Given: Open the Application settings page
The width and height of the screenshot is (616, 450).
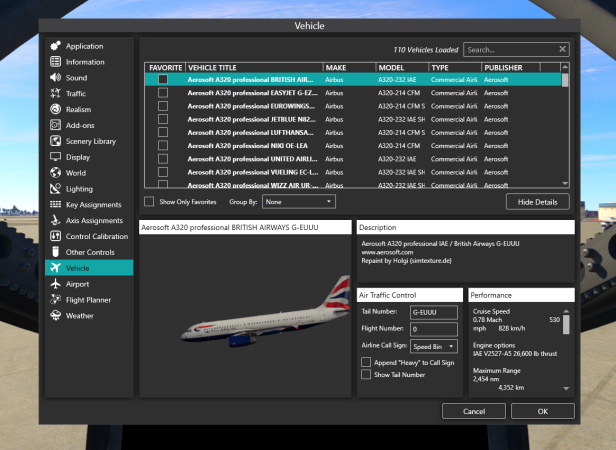Looking at the screenshot, I should [x=89, y=46].
